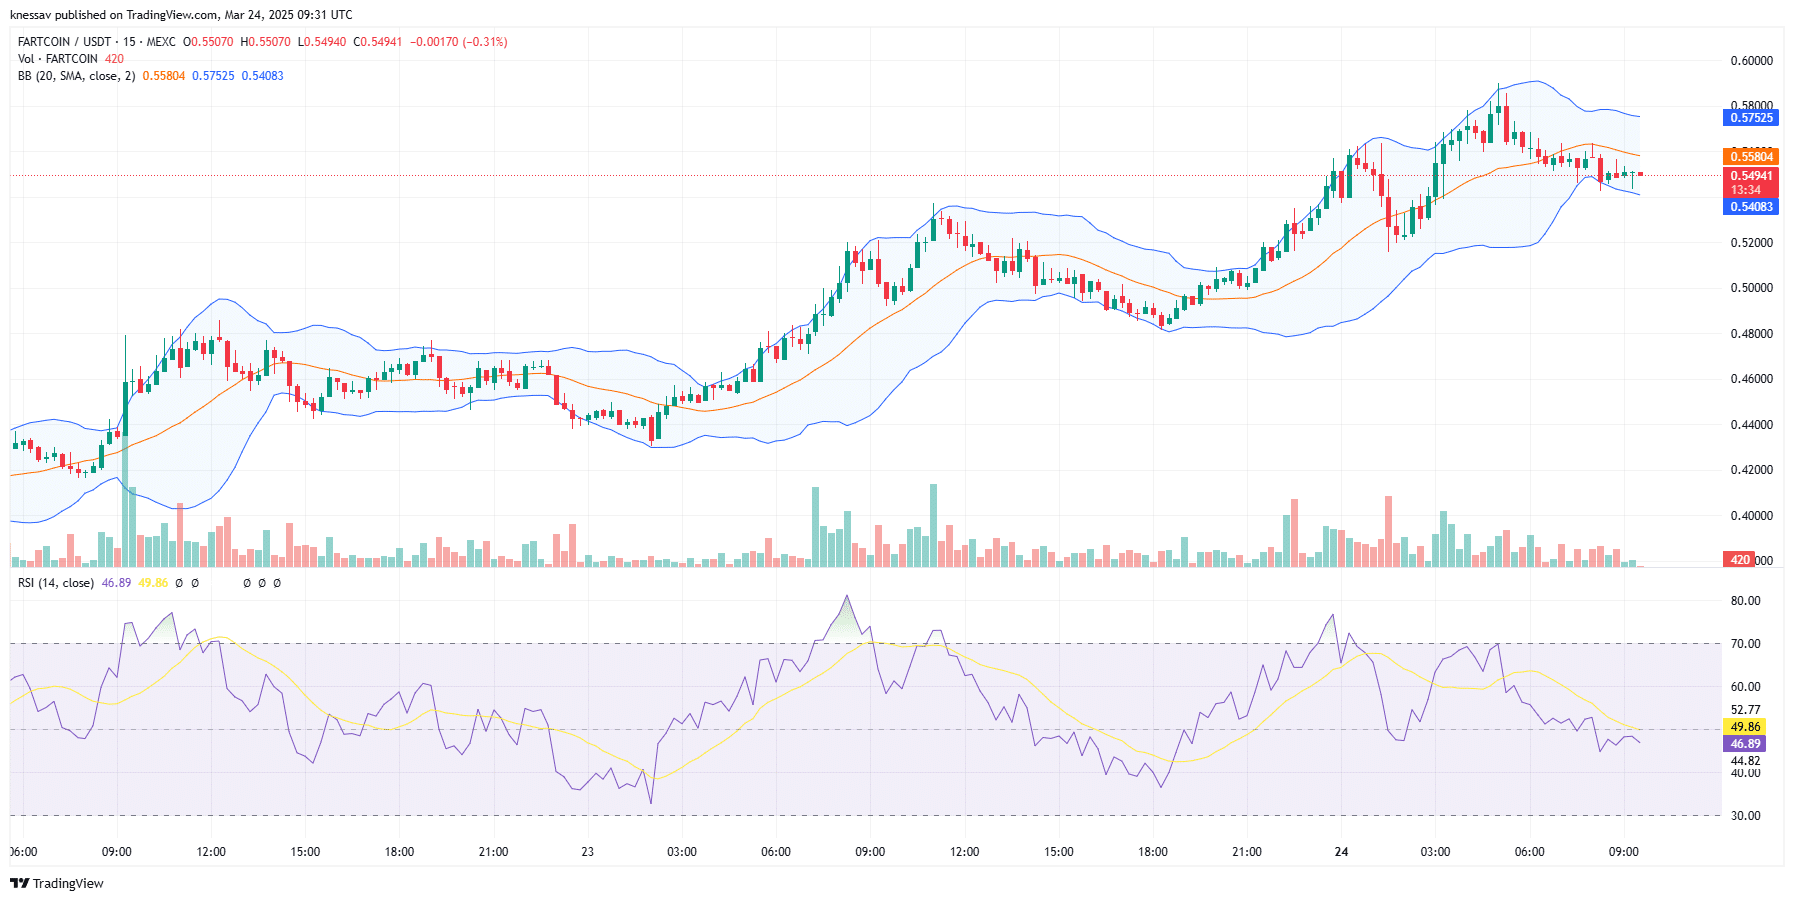1794x901 pixels.
Task: Click the TradingView logo in the footer
Action: pos(57,883)
